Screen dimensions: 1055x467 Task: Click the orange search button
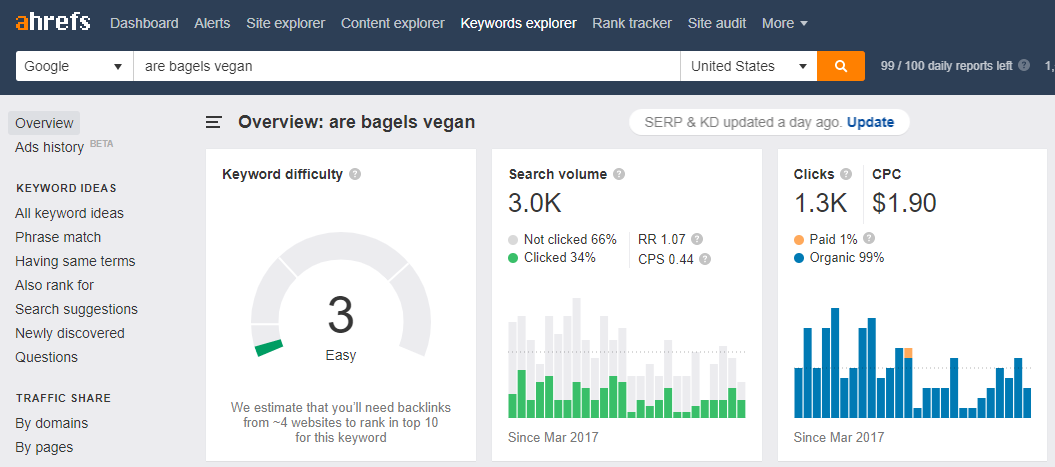coord(840,66)
